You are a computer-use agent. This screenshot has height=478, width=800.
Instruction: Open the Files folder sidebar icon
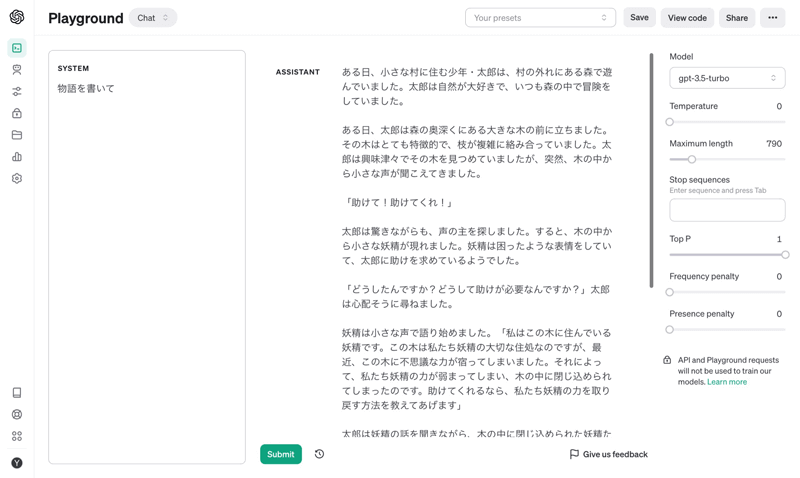coord(17,135)
